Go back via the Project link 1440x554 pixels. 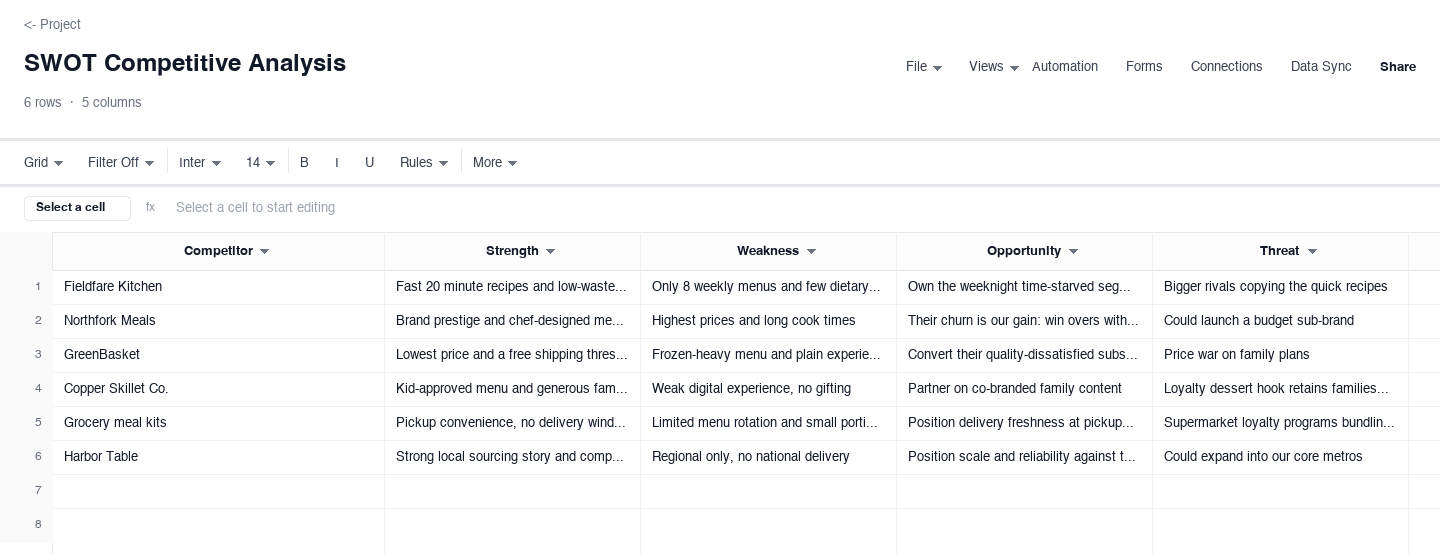[x=52, y=24]
